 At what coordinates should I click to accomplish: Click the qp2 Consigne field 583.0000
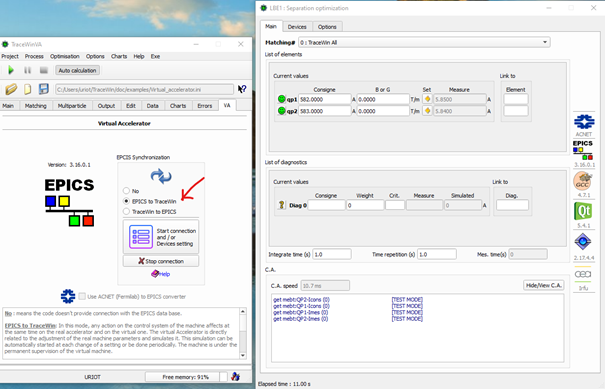click(x=324, y=111)
